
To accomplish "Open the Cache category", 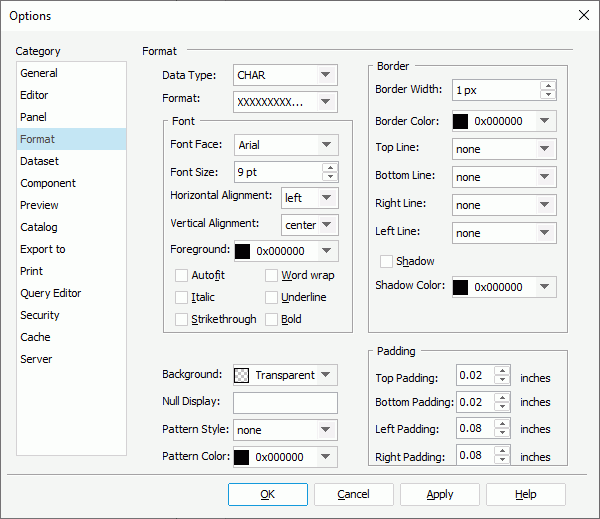I will tap(71, 337).
